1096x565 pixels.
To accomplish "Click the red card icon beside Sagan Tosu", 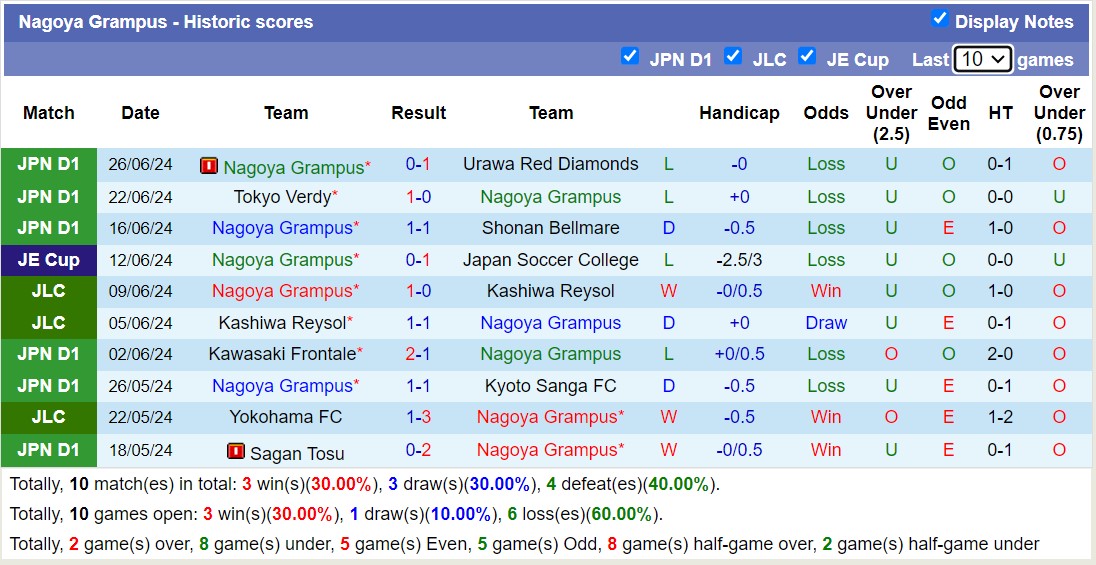I will point(236,451).
